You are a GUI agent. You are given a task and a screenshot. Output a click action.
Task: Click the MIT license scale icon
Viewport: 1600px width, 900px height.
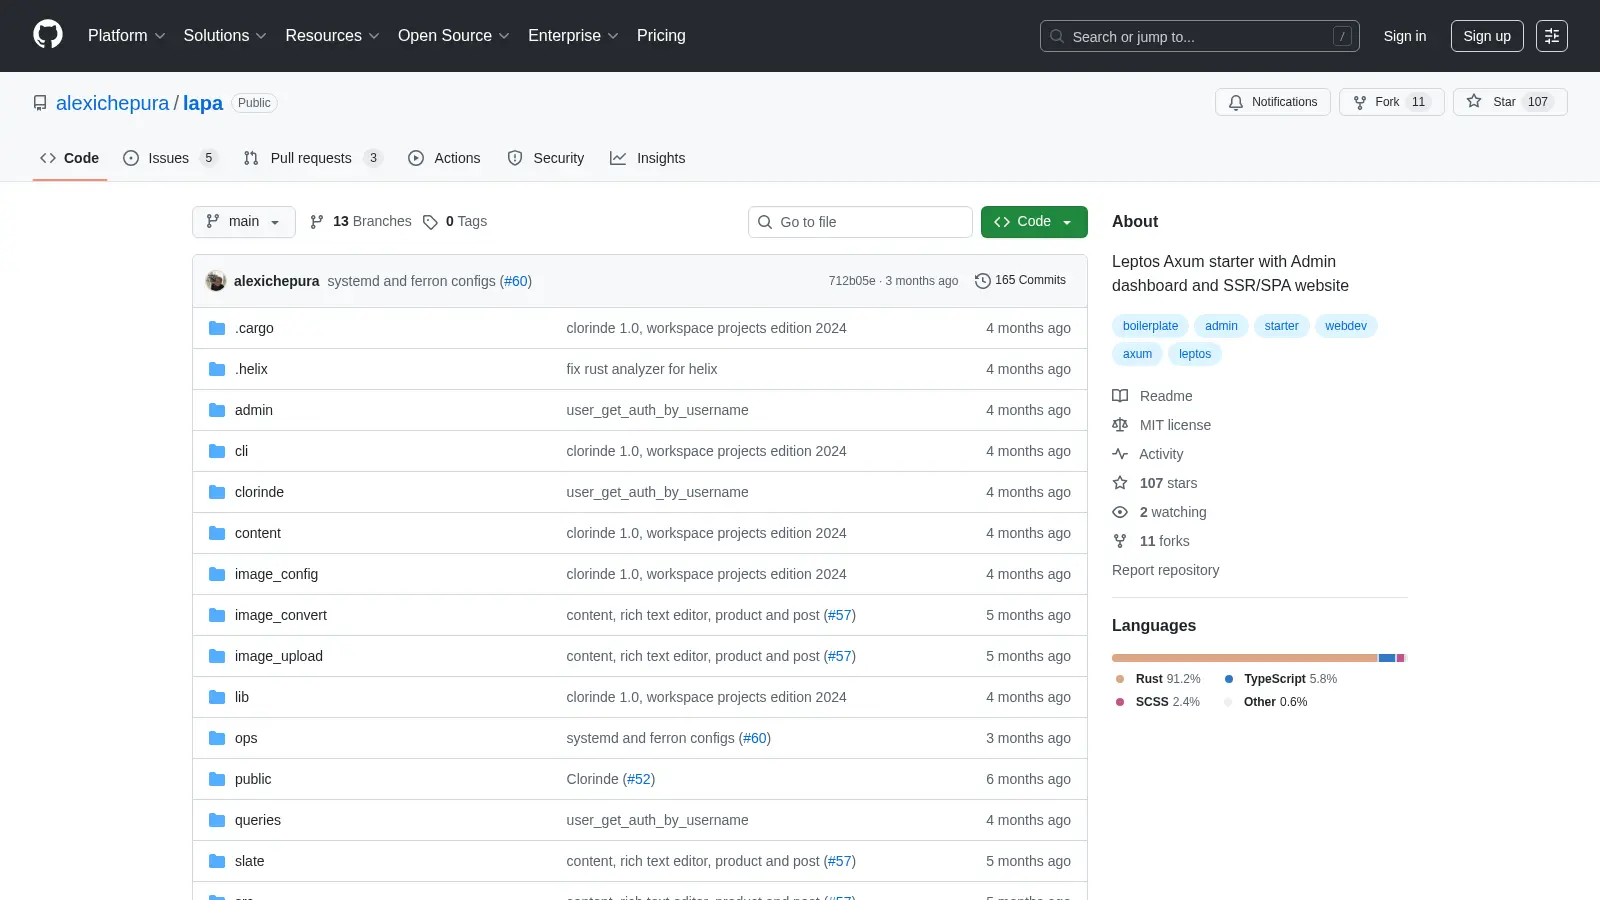point(1120,425)
